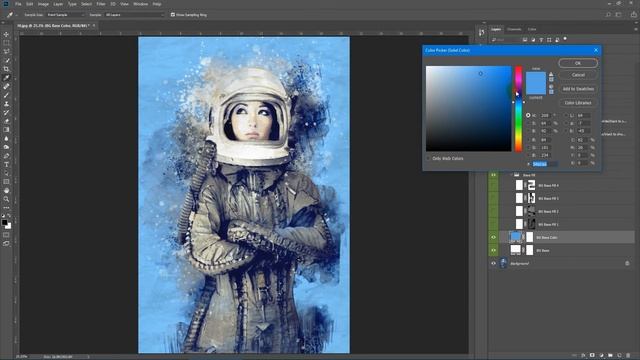This screenshot has height=360, width=640.
Task: Select the Eraser tool
Action: (6, 121)
